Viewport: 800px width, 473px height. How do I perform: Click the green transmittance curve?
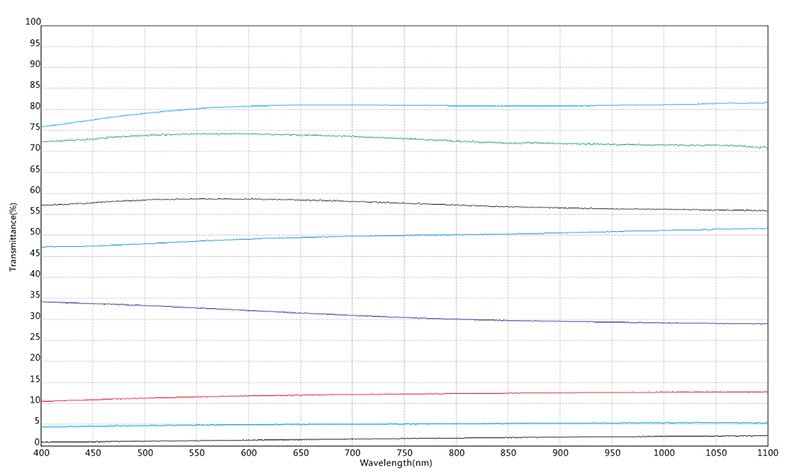click(x=400, y=137)
